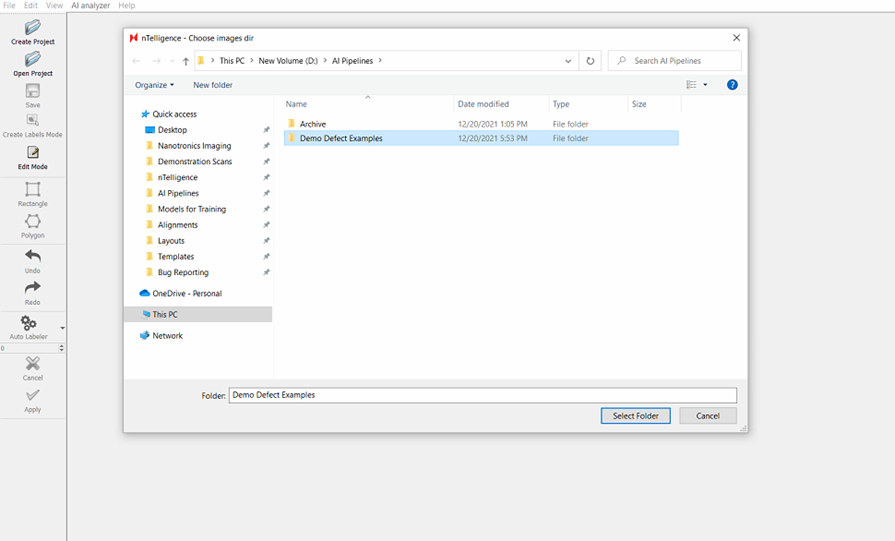Viewport: 895px width, 541px height.
Task: Click the Undo arrow icon
Action: click(33, 257)
